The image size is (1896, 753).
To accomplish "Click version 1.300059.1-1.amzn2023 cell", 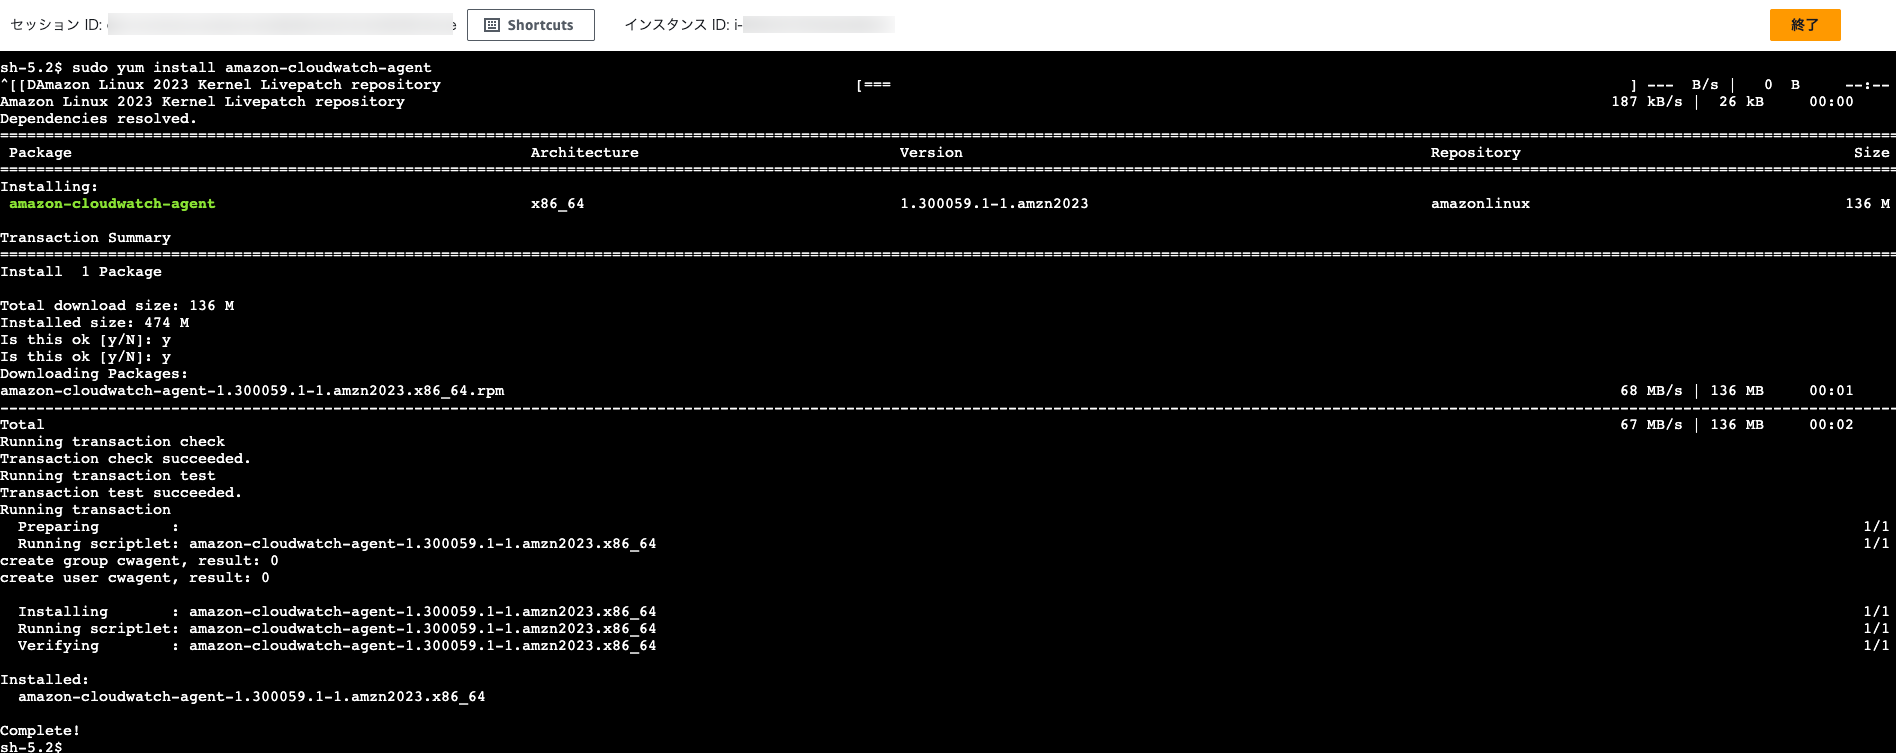I will [994, 204].
